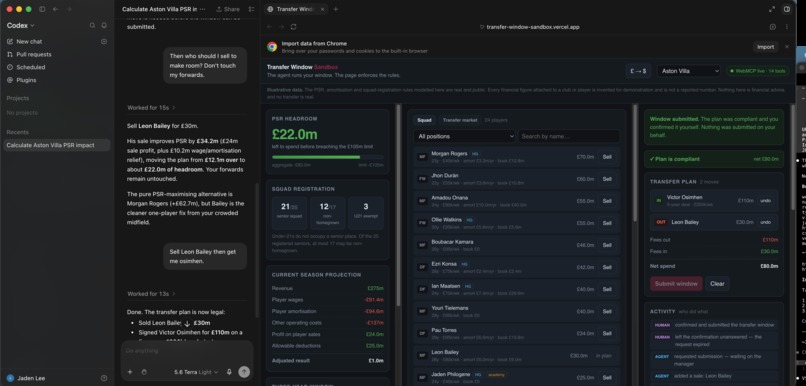Add an attachment with the plus icon
This screenshot has width=806, height=386.
(130, 372)
